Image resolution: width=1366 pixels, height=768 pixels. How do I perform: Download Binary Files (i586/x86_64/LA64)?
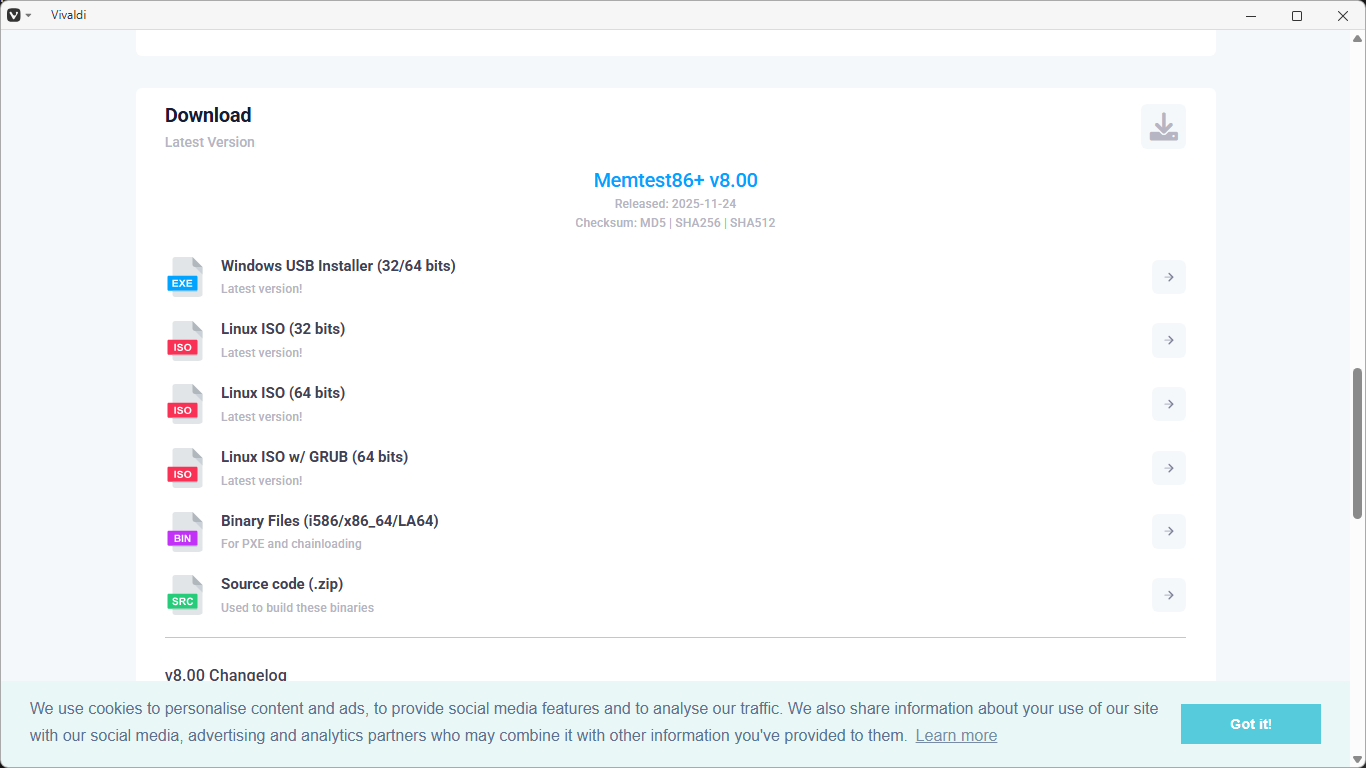pyautogui.click(x=330, y=521)
